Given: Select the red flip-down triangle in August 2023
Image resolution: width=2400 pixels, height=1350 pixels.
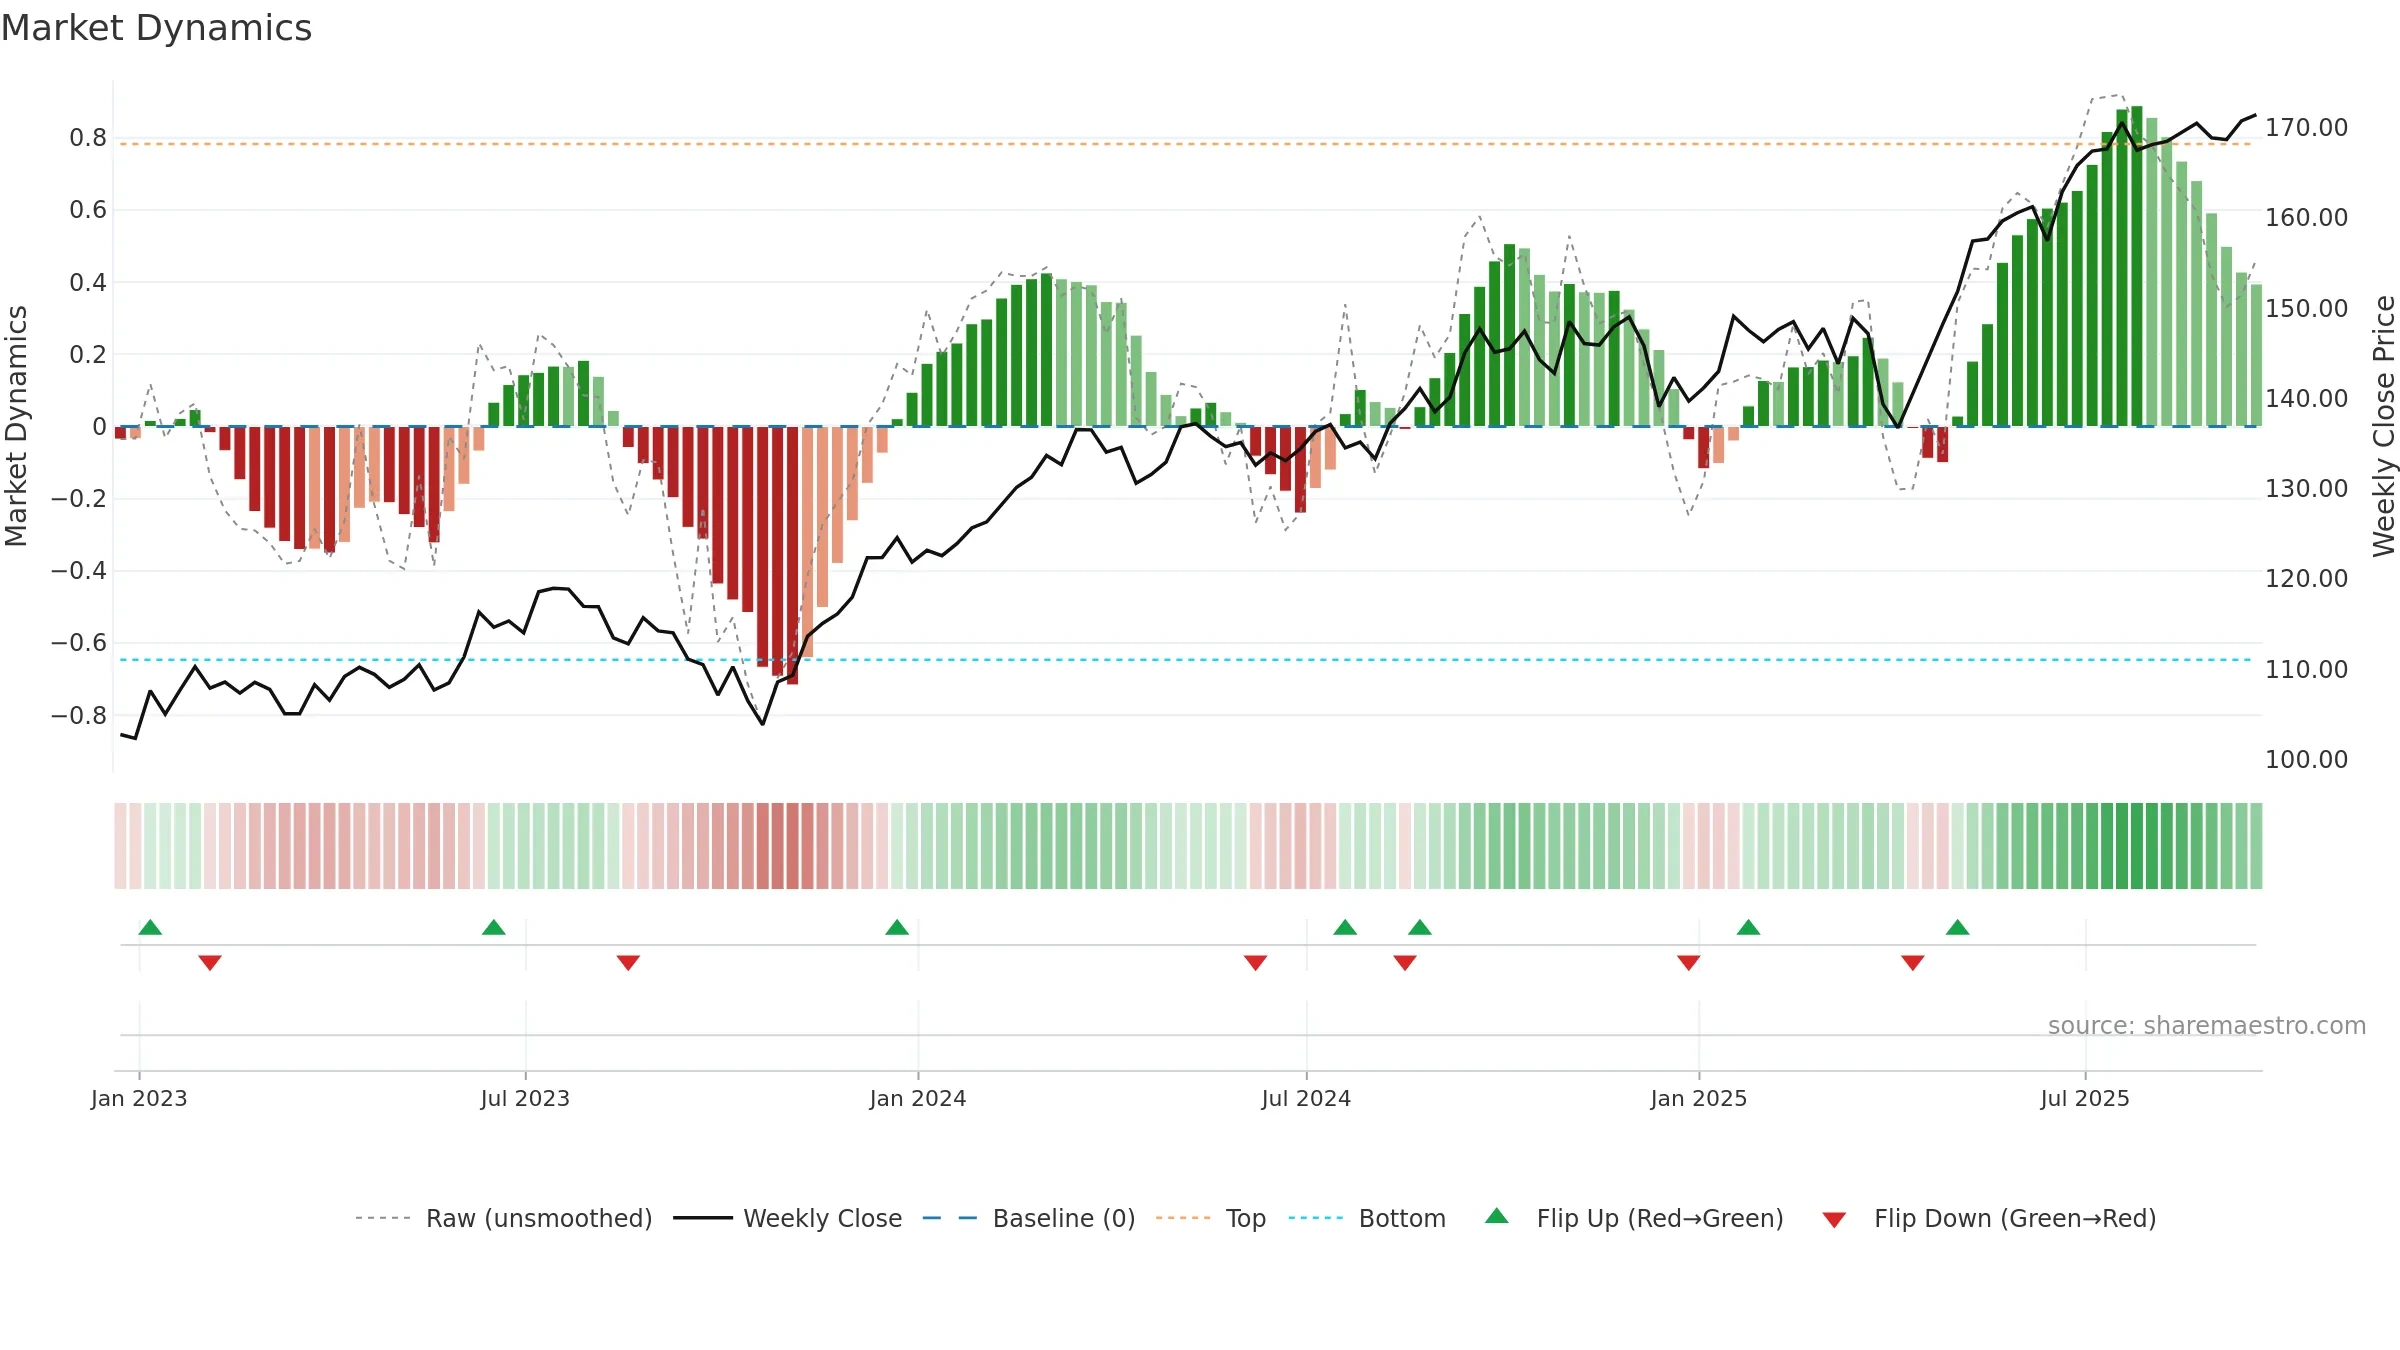Looking at the screenshot, I should (x=628, y=962).
